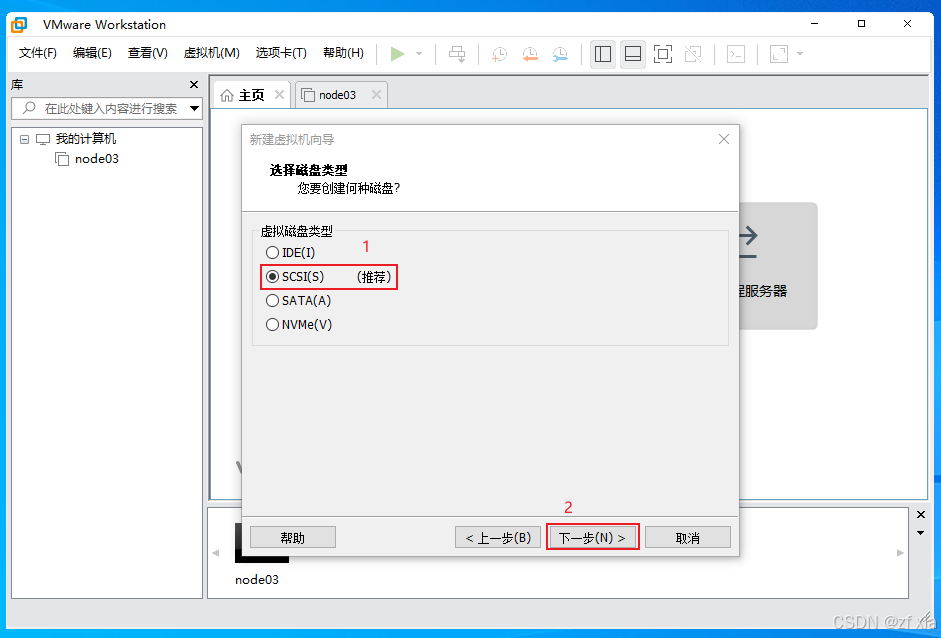Toggle the thumbnail bar view icon

633,54
